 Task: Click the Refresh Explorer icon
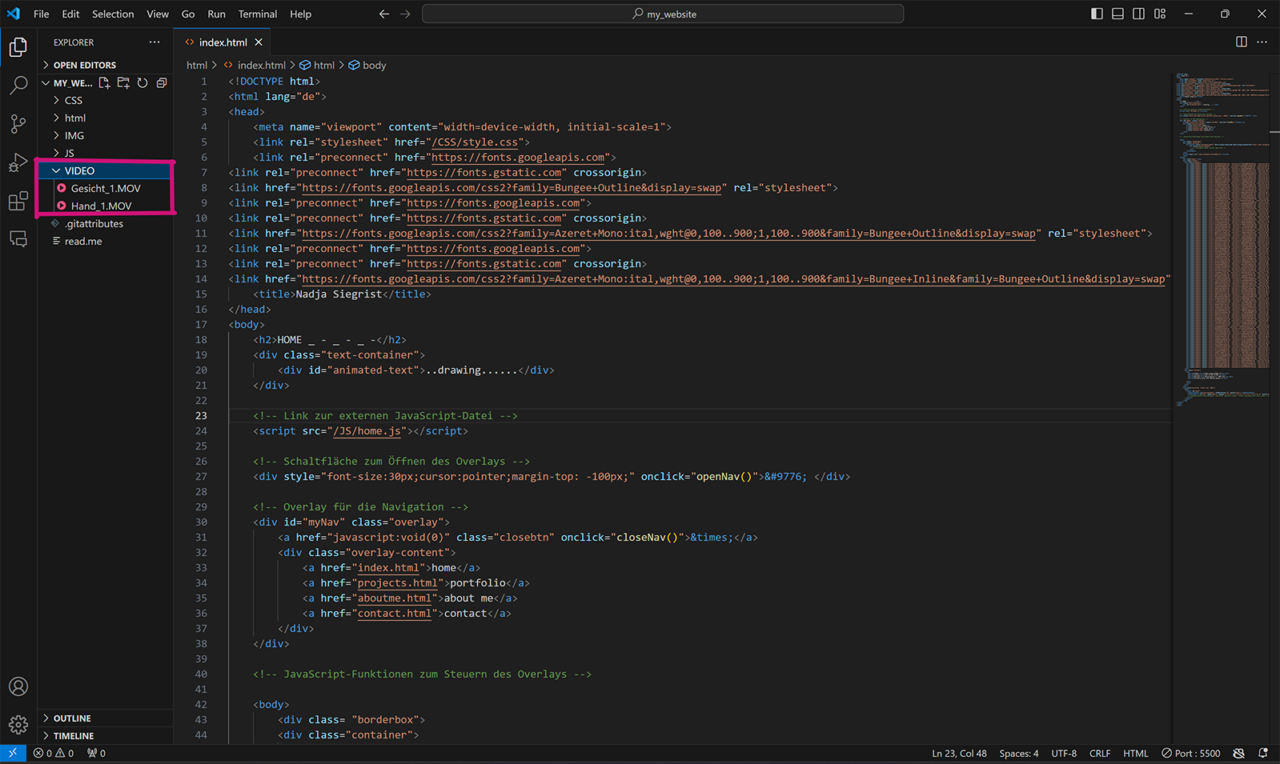pos(142,83)
